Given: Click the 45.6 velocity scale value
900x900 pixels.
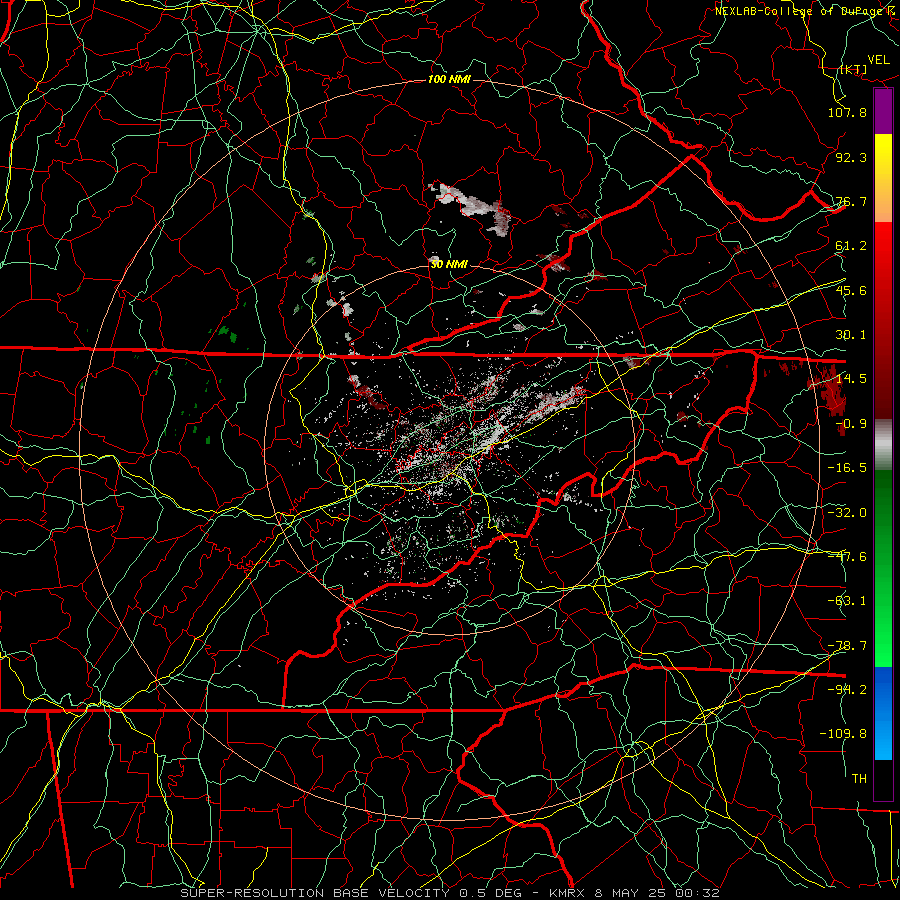Looking at the screenshot, I should [851, 290].
